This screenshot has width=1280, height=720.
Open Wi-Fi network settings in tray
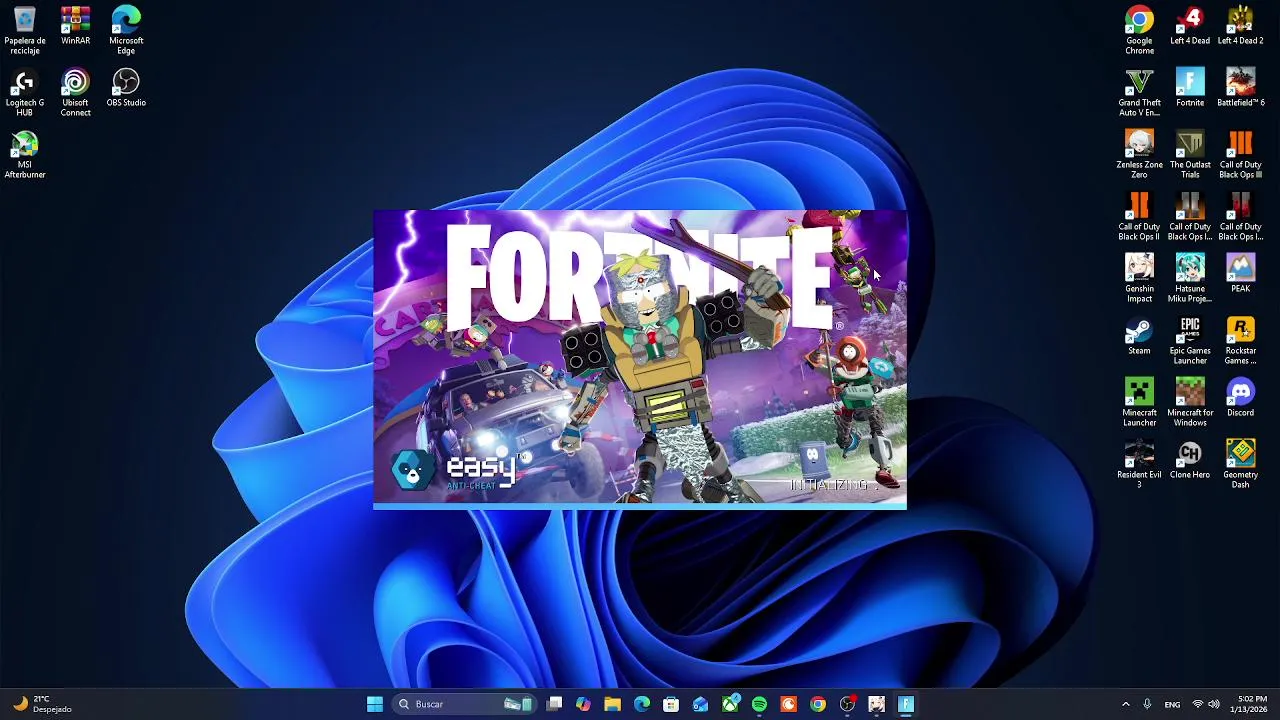pyautogui.click(x=1197, y=704)
